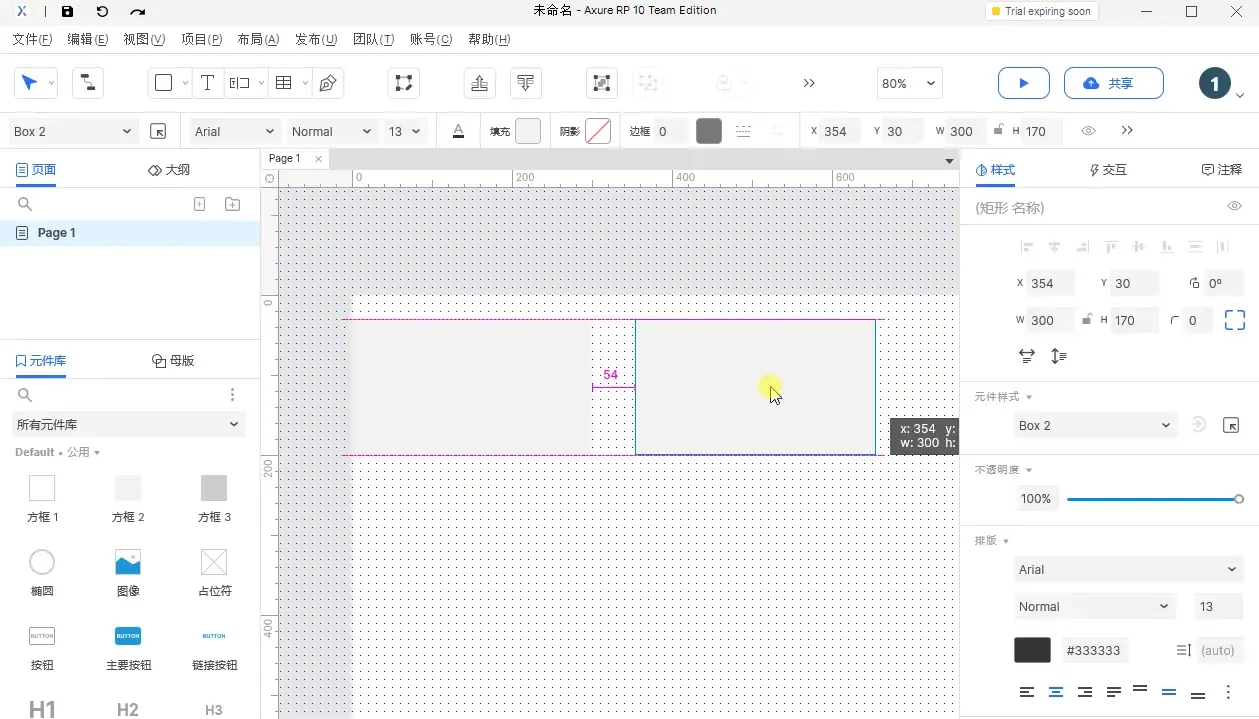Click the 共享 share button
Viewport: 1259px width, 719px height.
point(1113,83)
